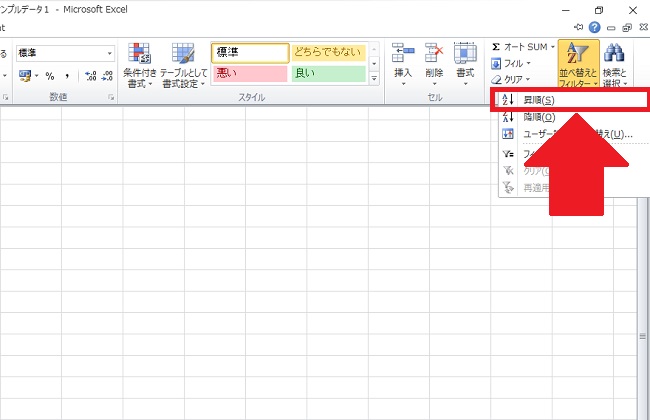Apply the Neutral (どちらでもない) cell style
Viewport: 650px width, 420px height.
(x=328, y=53)
